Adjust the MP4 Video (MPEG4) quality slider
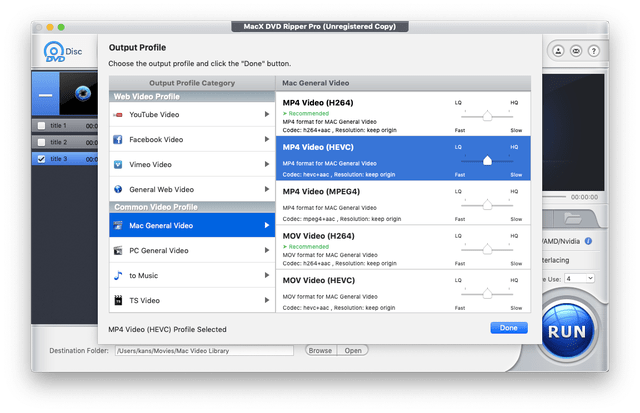 [x=487, y=204]
